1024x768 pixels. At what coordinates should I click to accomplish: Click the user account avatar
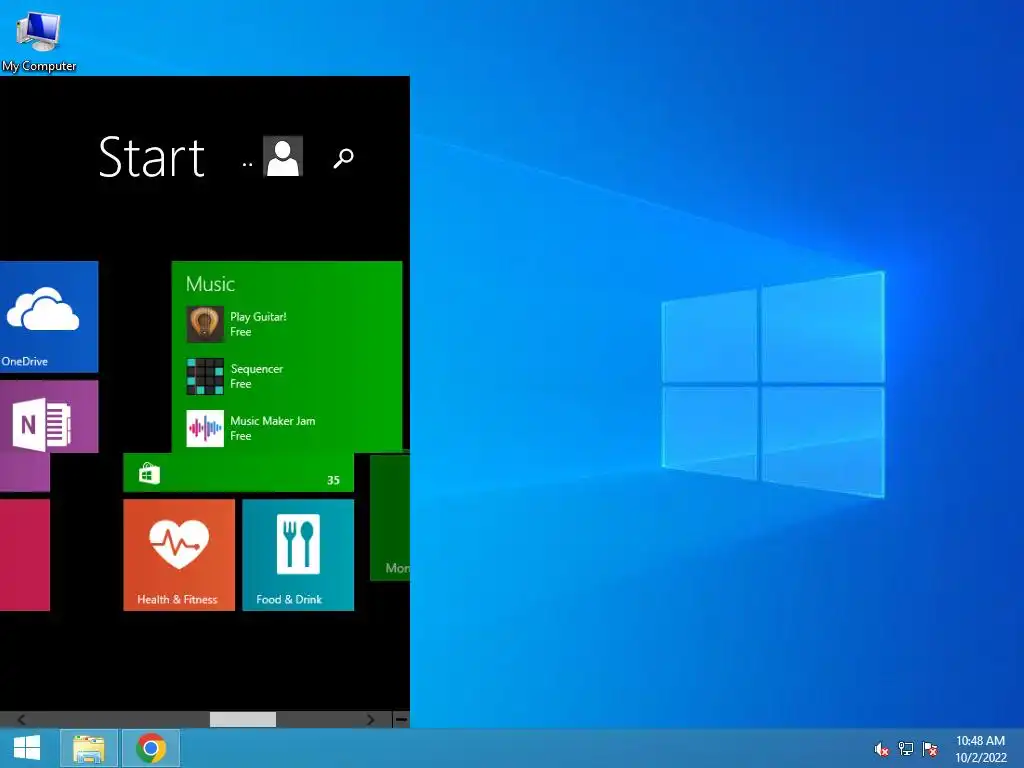tap(283, 156)
